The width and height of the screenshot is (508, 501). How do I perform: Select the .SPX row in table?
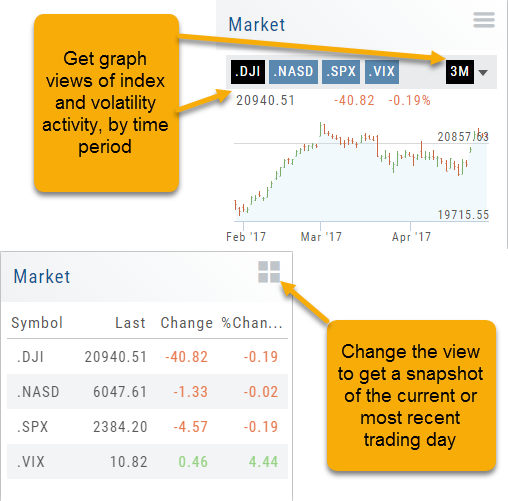click(147, 427)
